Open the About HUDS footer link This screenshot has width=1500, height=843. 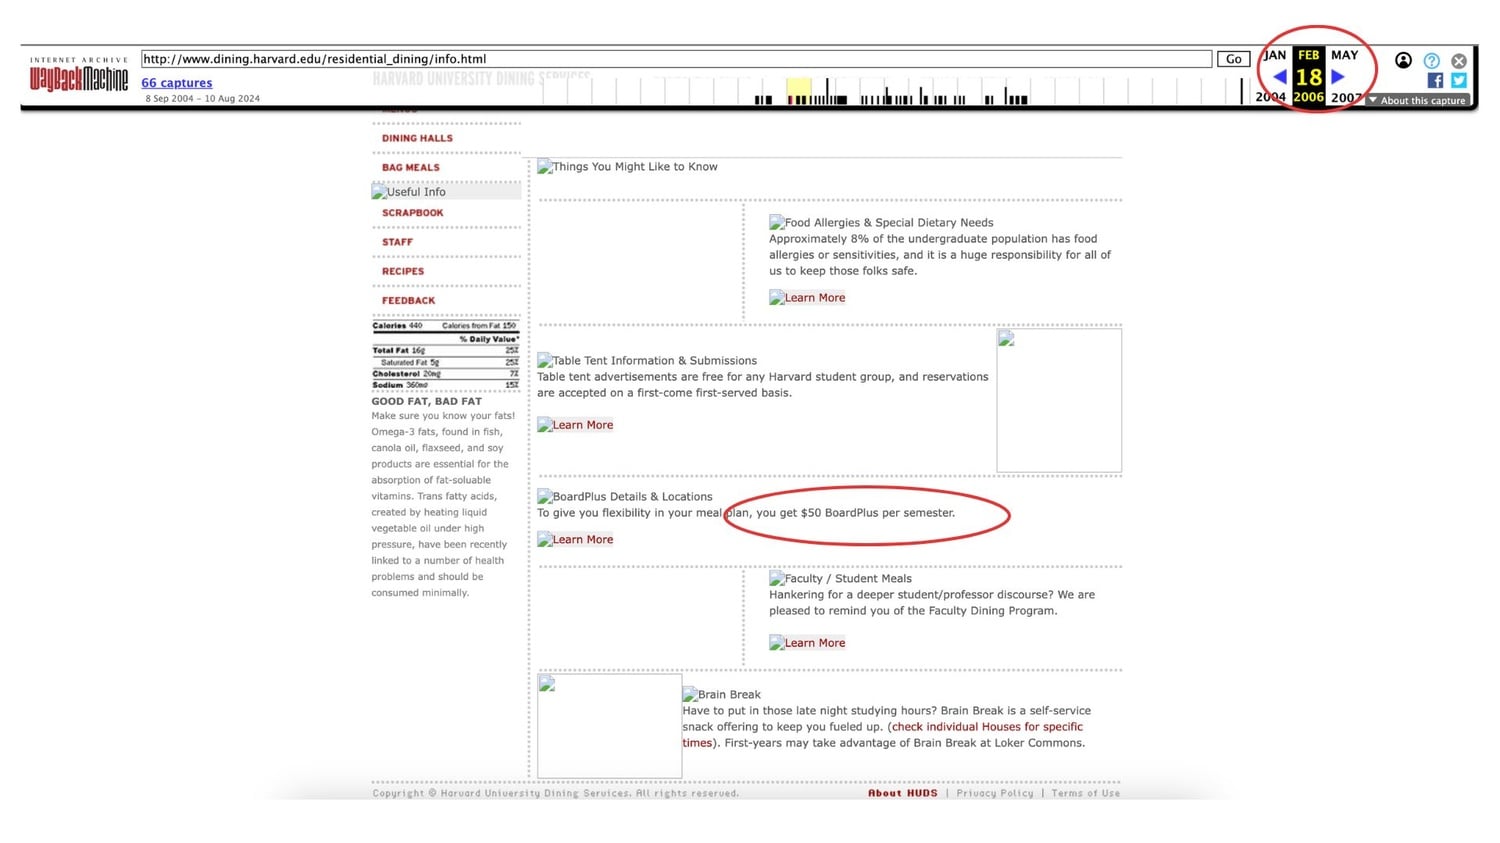[x=903, y=793]
